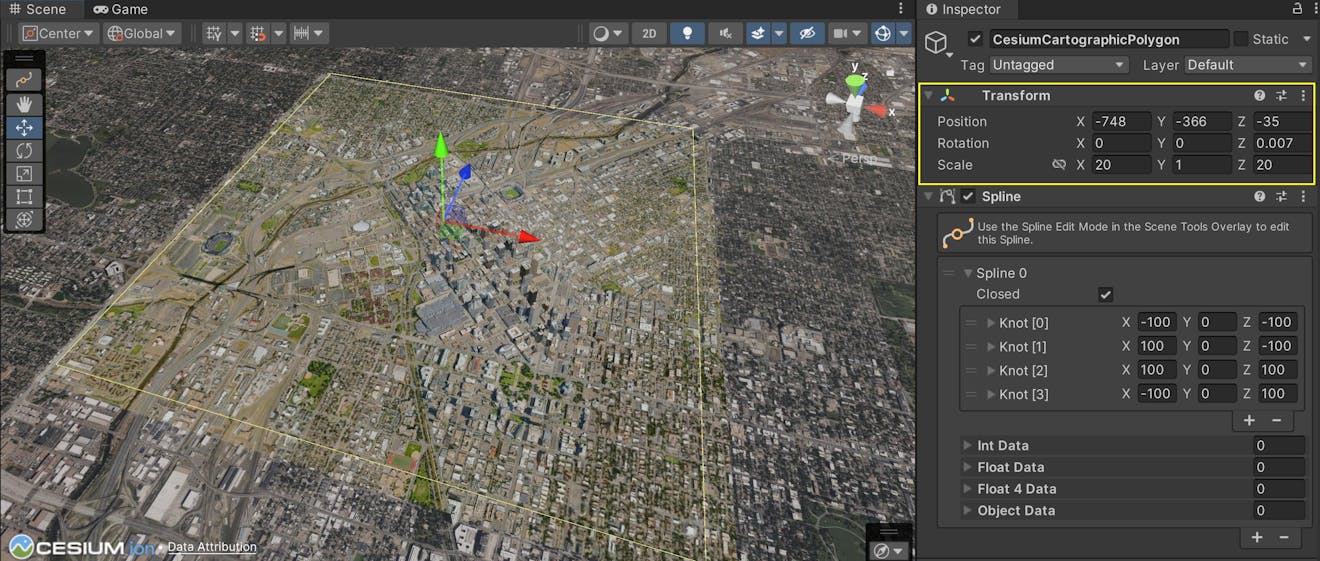Click the Position X input field
Viewport: 1320px width, 561px height.
click(x=1120, y=122)
